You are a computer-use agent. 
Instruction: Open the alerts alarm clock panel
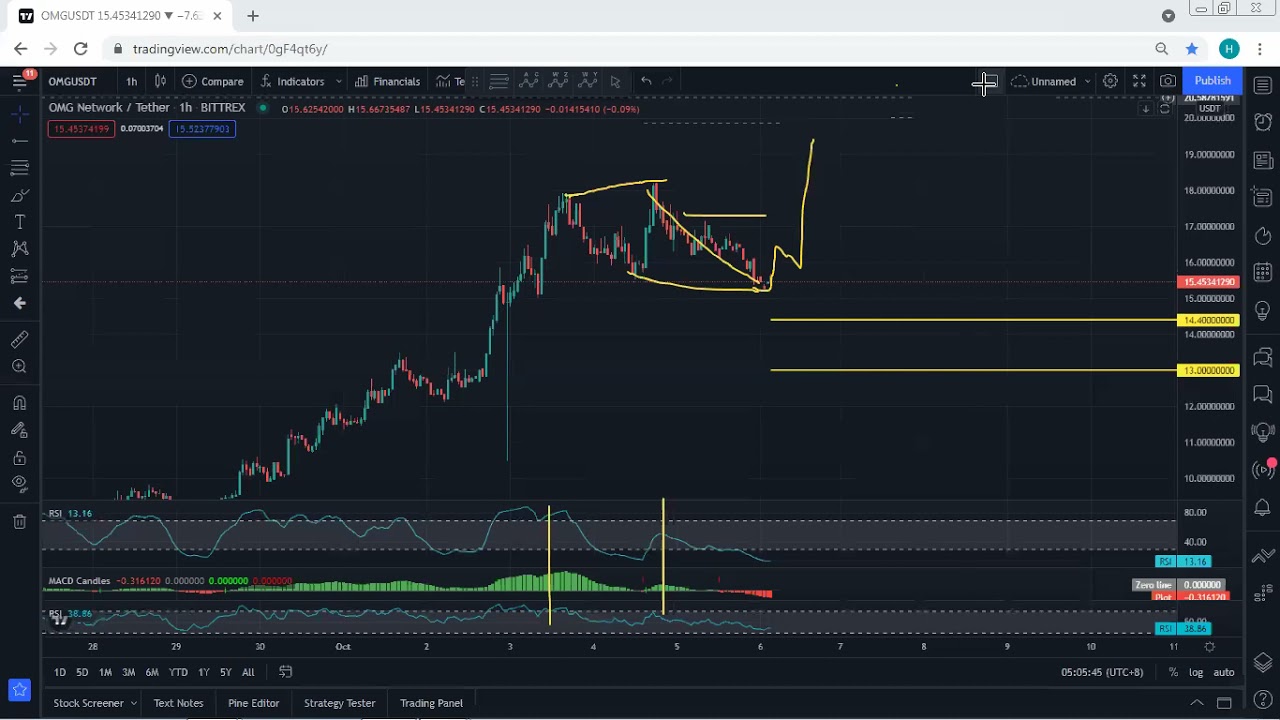coord(1262,123)
